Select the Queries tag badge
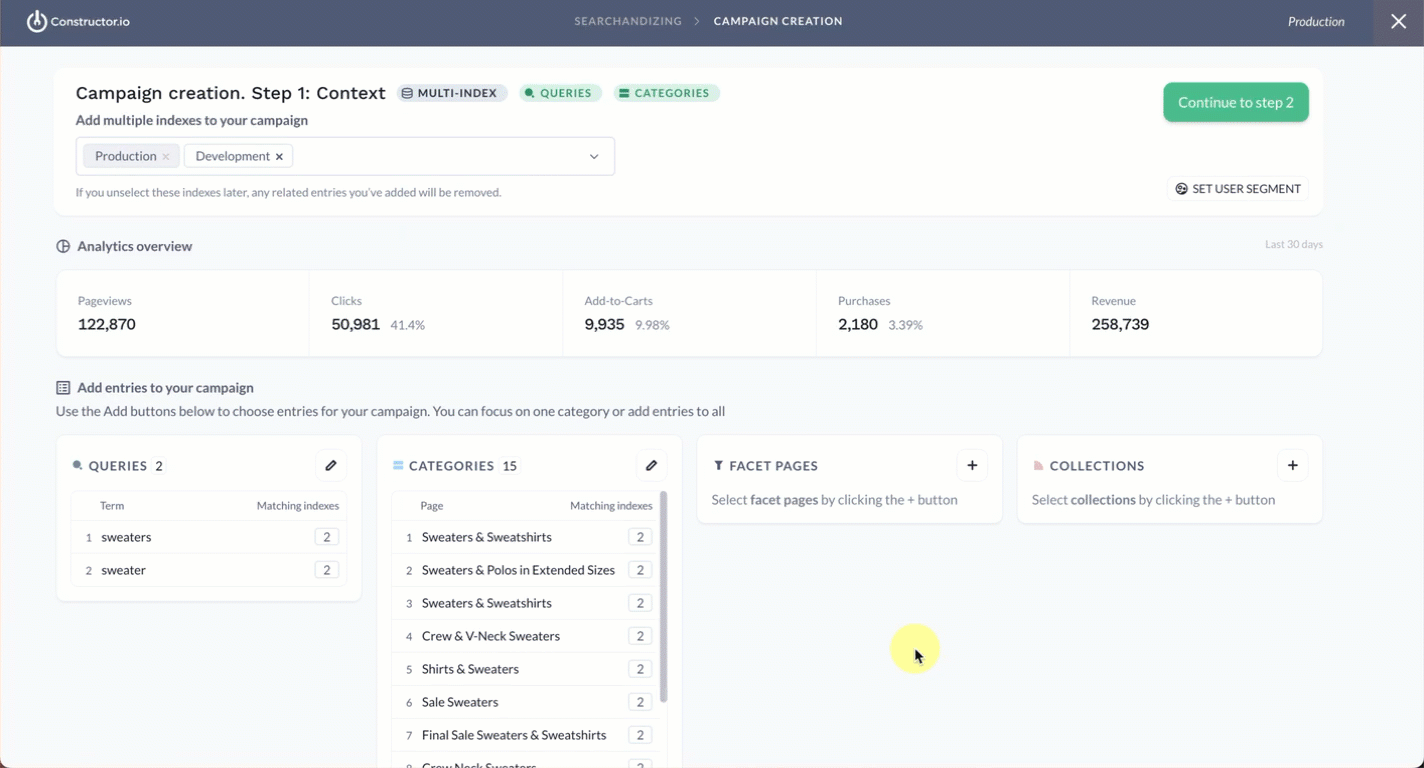This screenshot has width=1424, height=768. (560, 93)
